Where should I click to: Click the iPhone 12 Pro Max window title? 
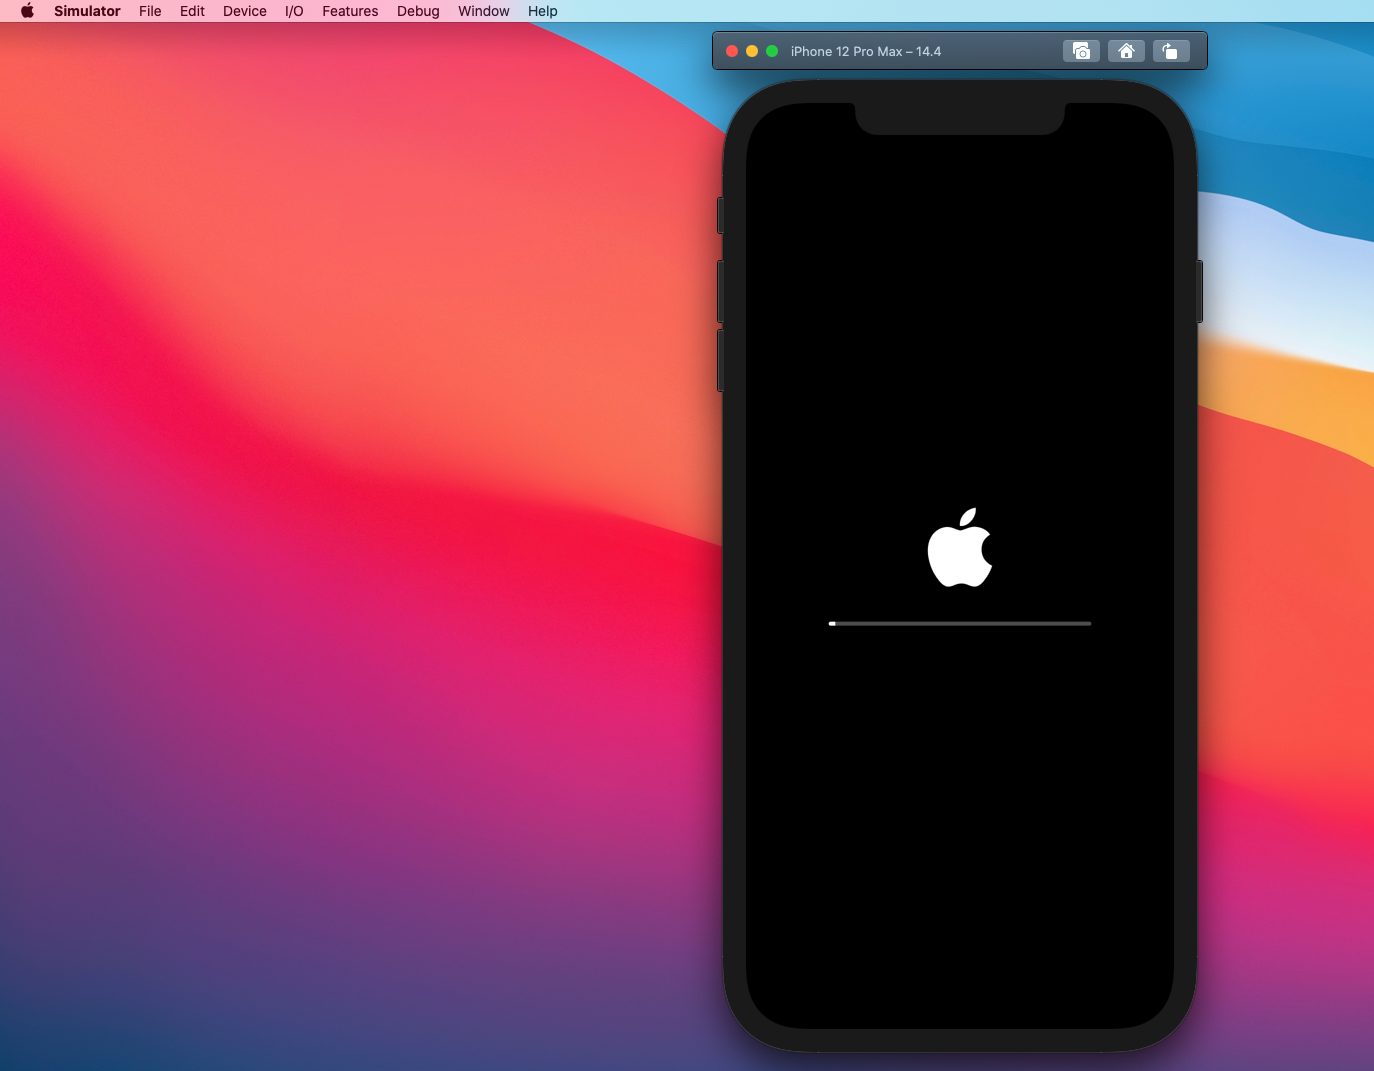coord(865,51)
